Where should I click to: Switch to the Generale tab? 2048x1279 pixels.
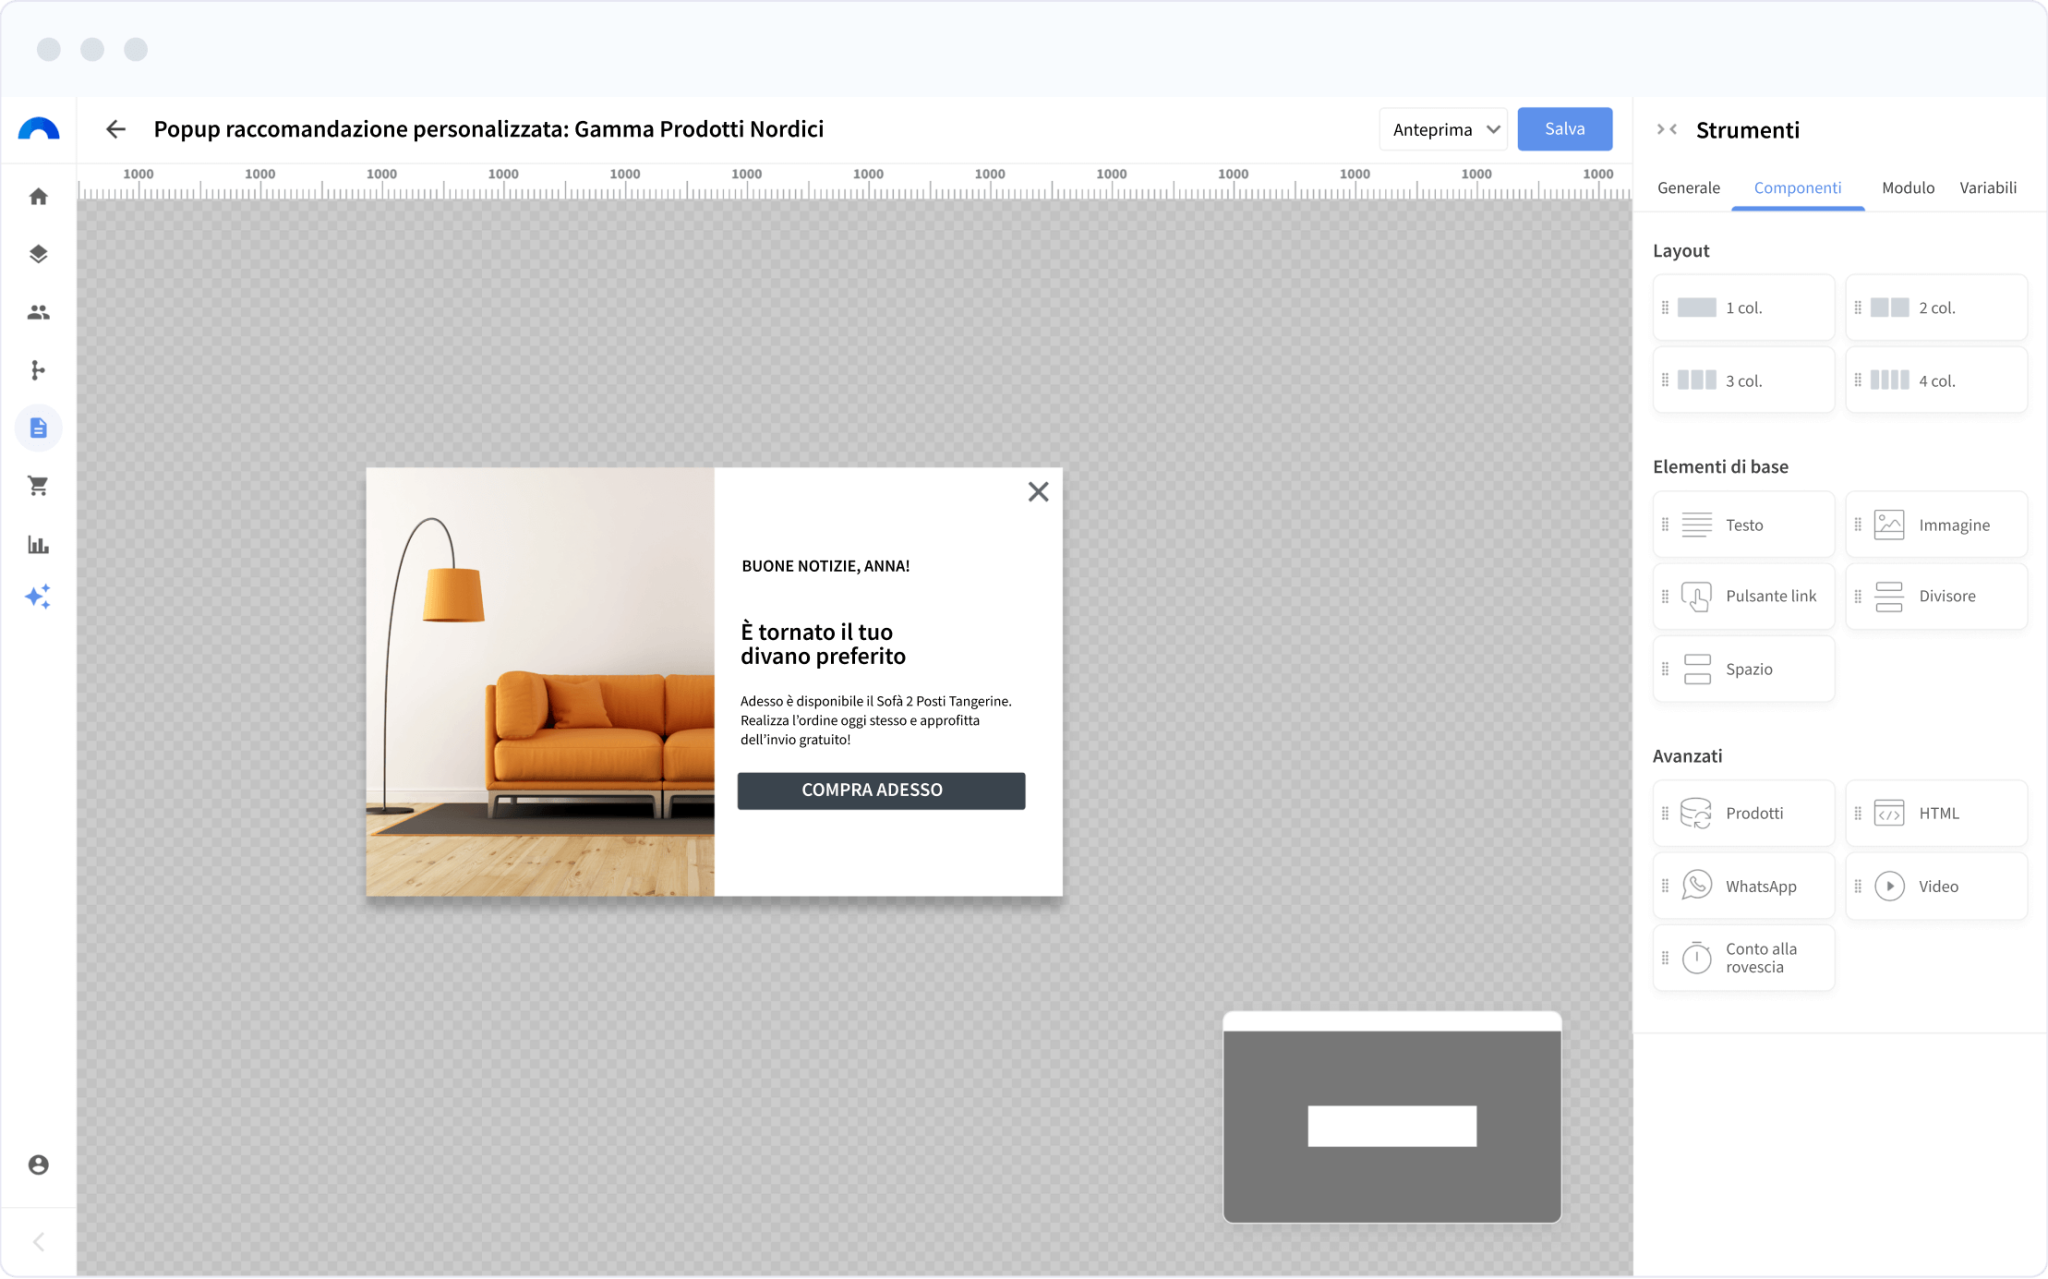click(x=1688, y=188)
